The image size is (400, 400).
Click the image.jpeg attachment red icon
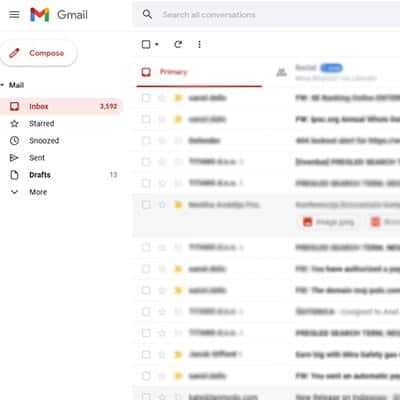click(x=308, y=222)
